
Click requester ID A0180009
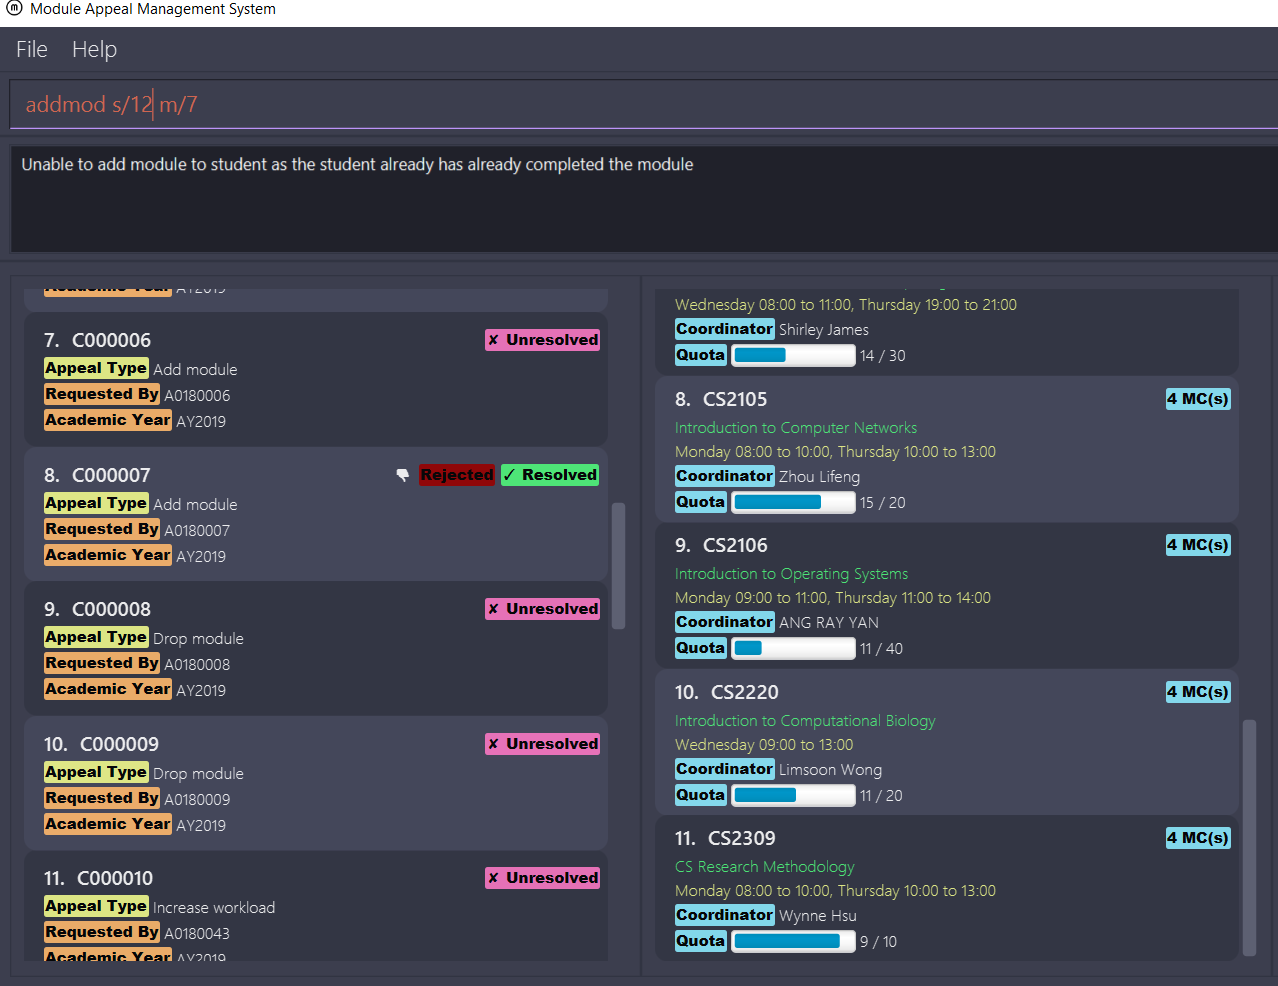coord(197,799)
